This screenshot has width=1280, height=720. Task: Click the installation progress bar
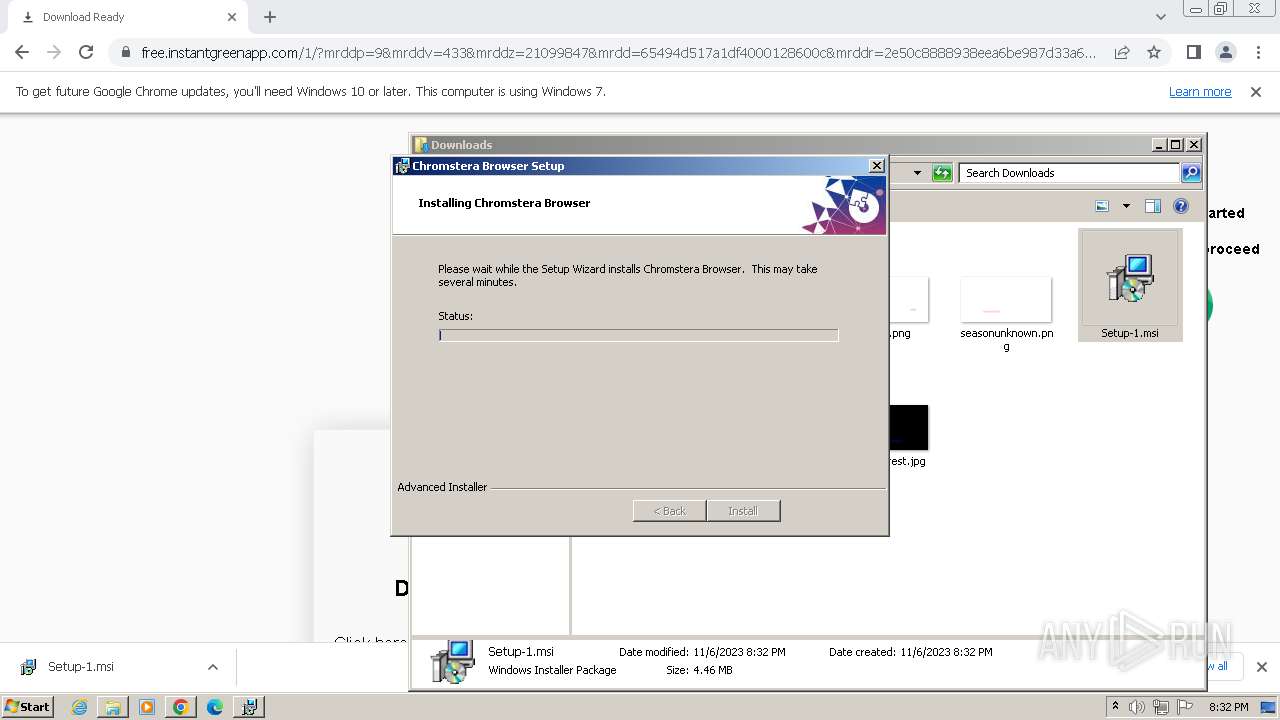(638, 335)
